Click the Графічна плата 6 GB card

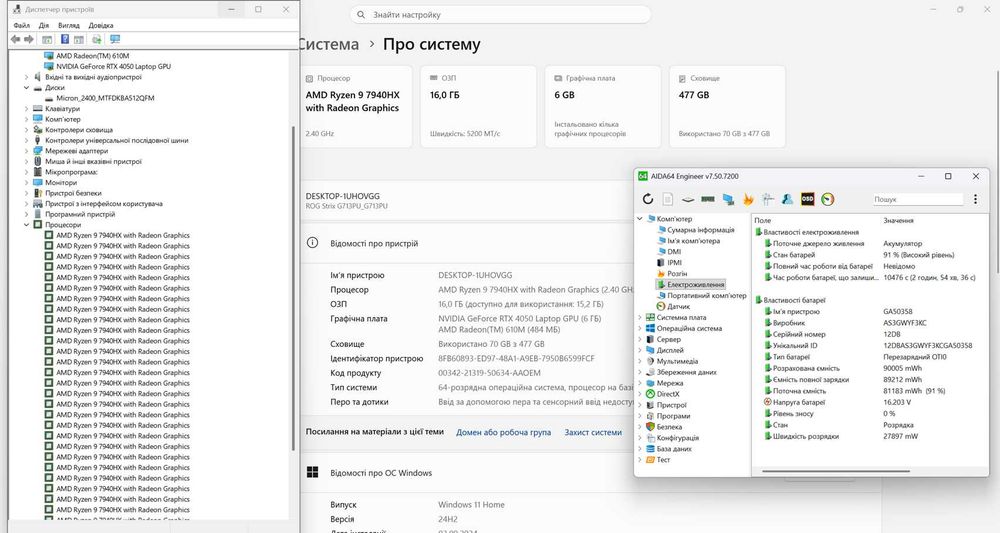(x=603, y=106)
